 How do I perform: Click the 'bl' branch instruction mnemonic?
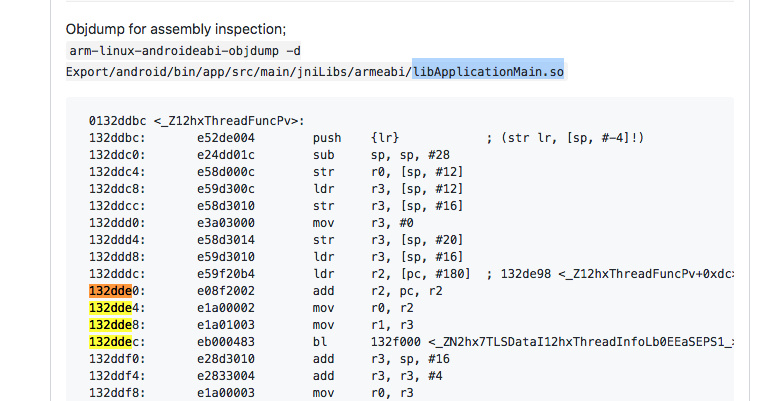tap(319, 341)
